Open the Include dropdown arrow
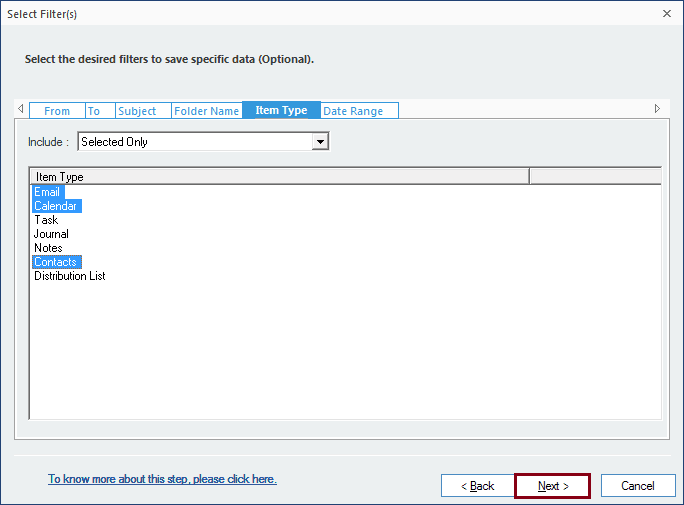The height and width of the screenshot is (505, 684). (x=320, y=142)
